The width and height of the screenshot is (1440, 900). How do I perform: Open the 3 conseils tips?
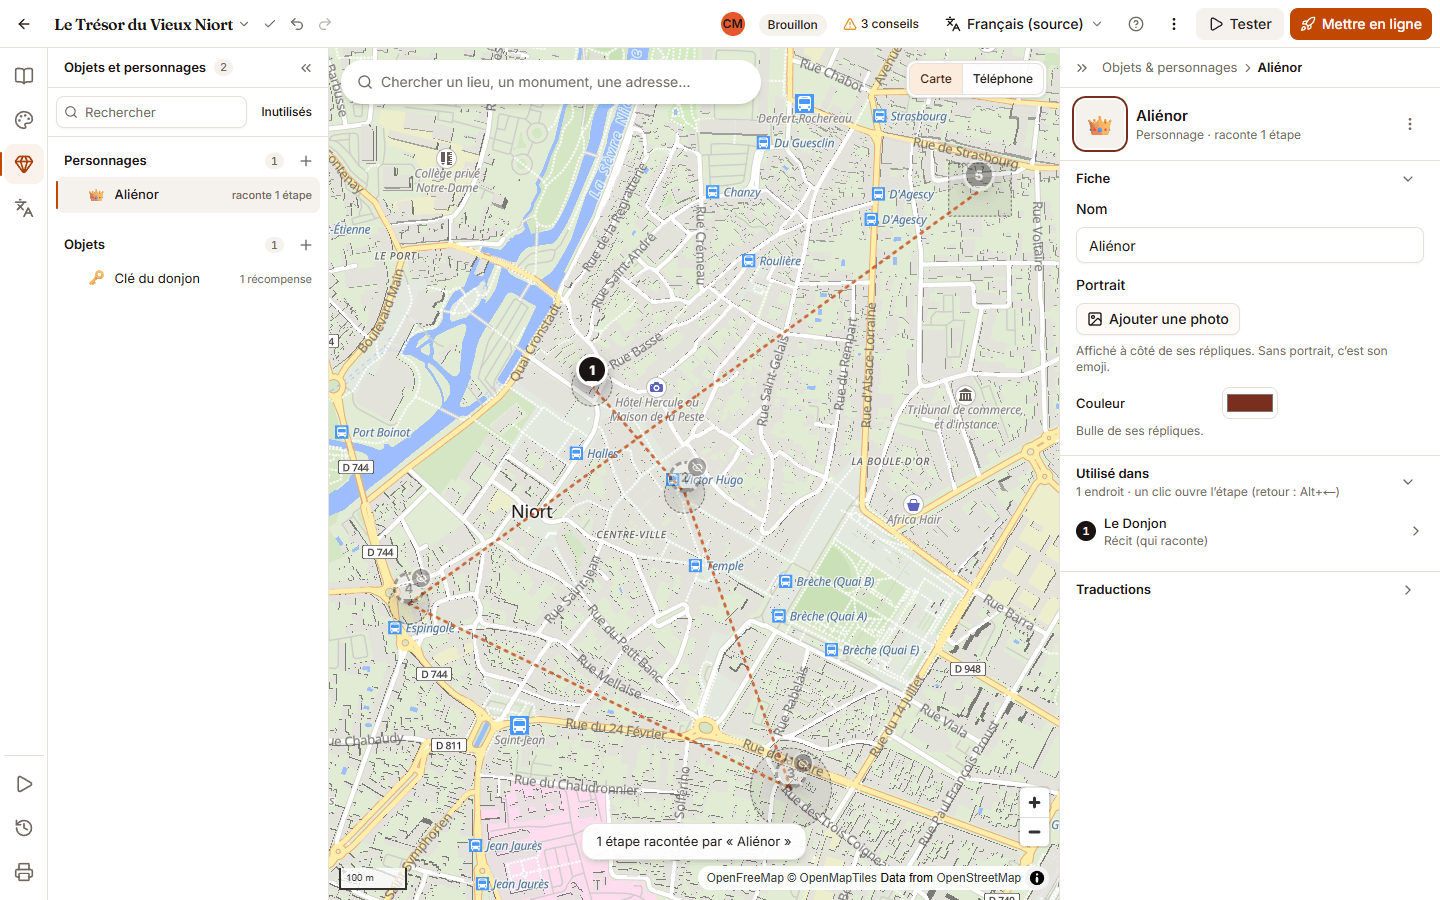point(881,24)
